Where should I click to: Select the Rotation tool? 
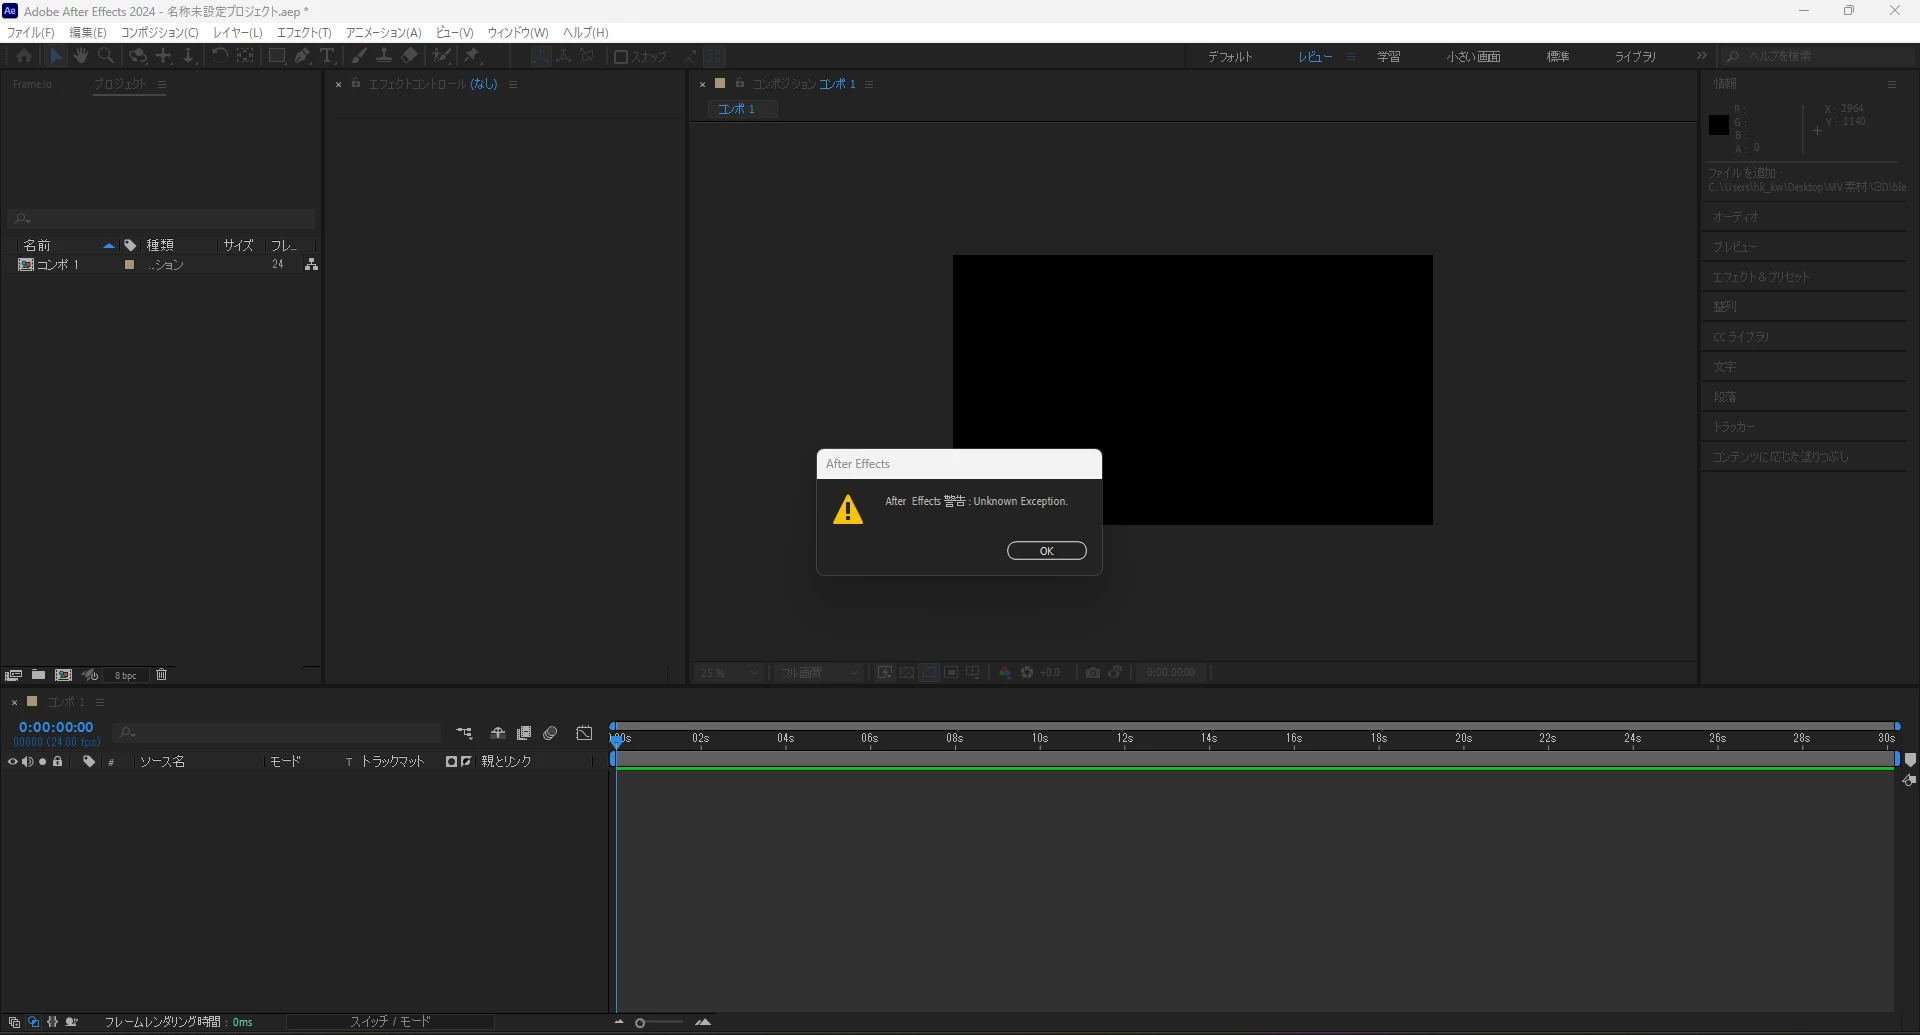pos(219,56)
